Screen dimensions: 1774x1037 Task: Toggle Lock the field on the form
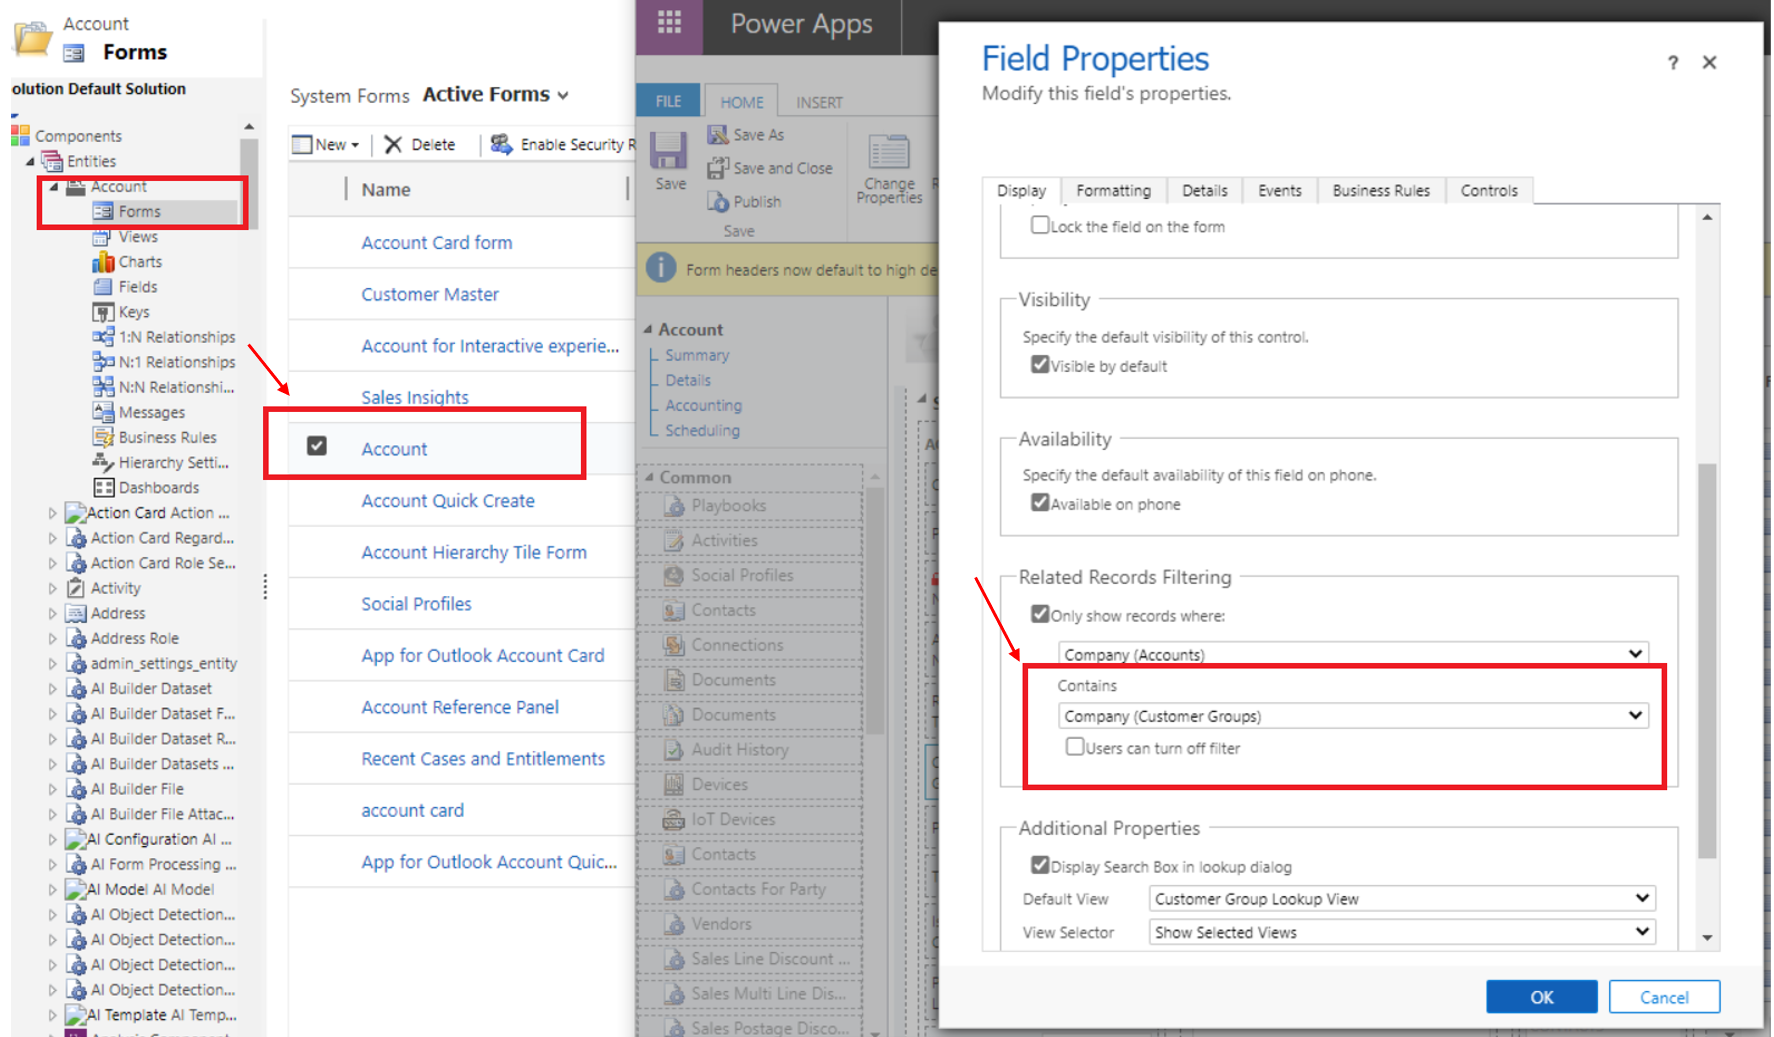(1040, 225)
